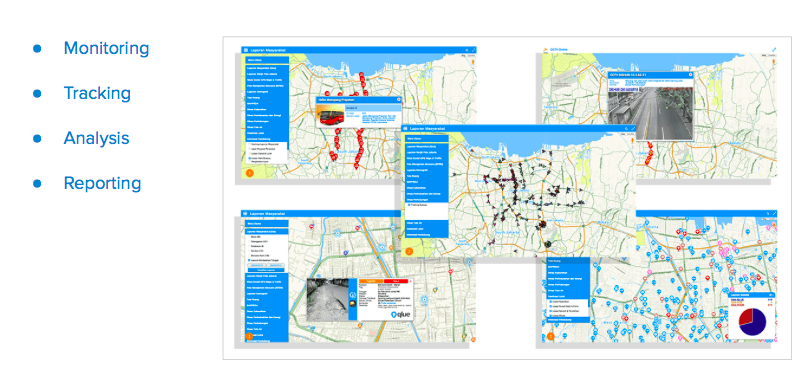Click the red bus picture in popup
The height and width of the screenshot is (368, 805).
(x=330, y=115)
